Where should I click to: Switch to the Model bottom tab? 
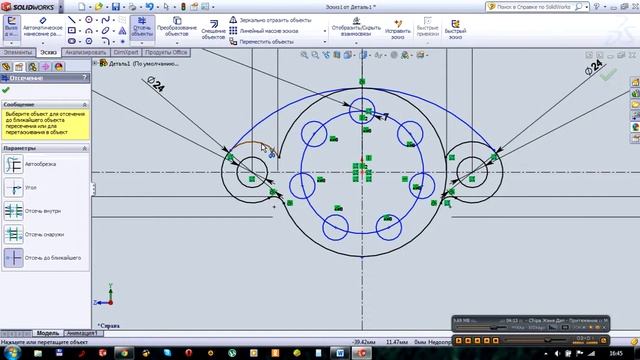[x=48, y=333]
